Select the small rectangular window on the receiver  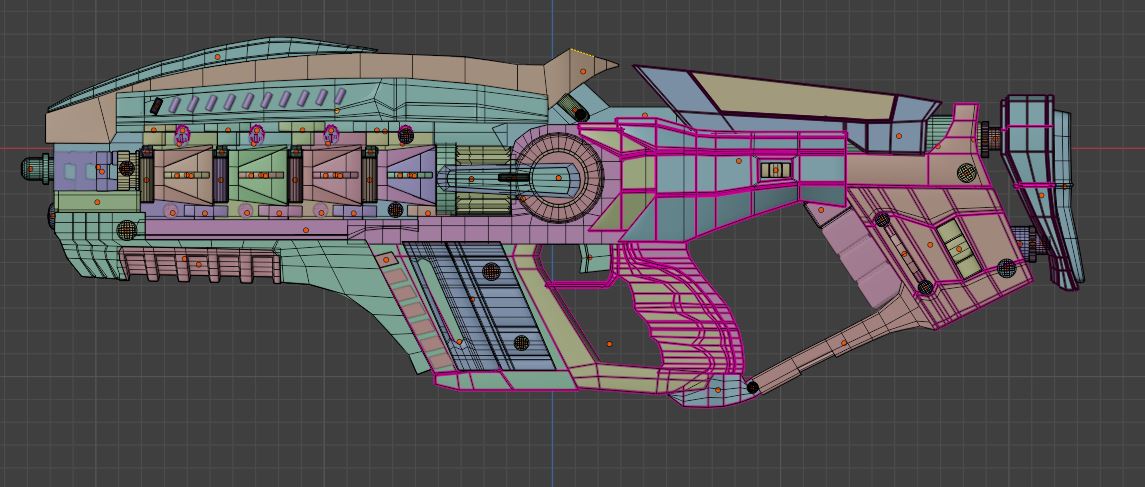point(776,170)
